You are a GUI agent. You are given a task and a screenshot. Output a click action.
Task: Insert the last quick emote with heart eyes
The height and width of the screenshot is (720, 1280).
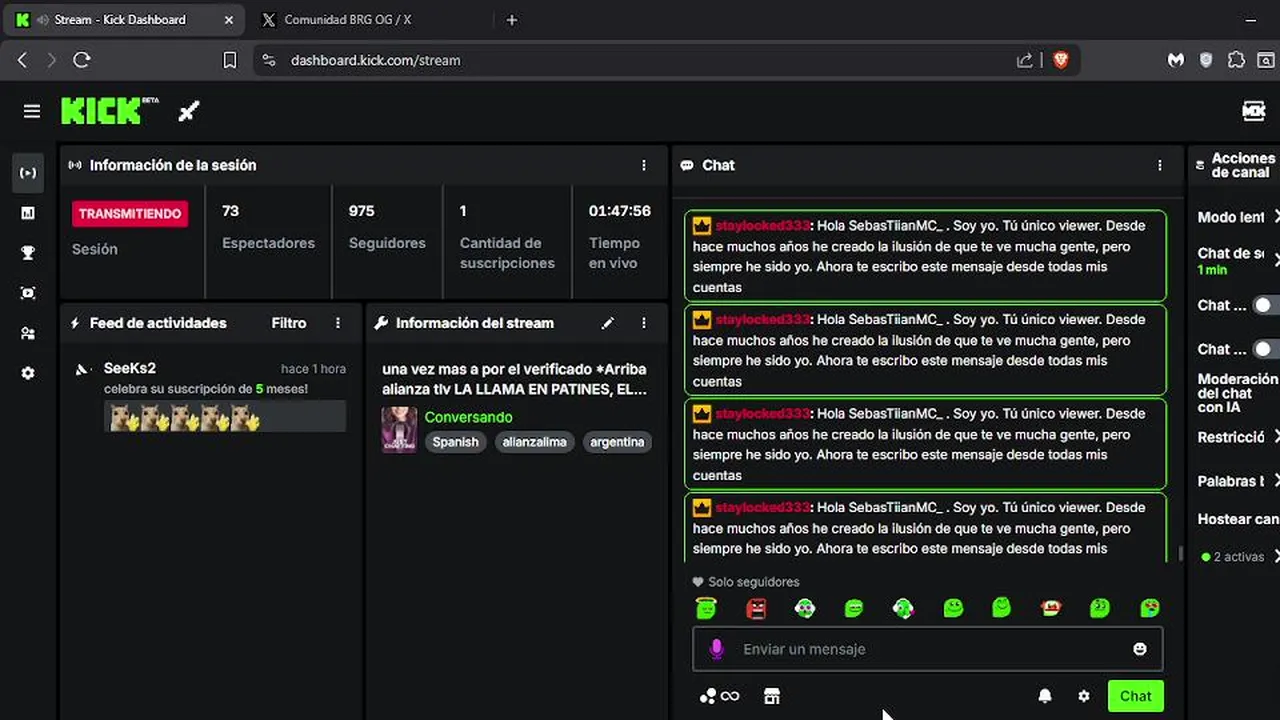point(1150,608)
